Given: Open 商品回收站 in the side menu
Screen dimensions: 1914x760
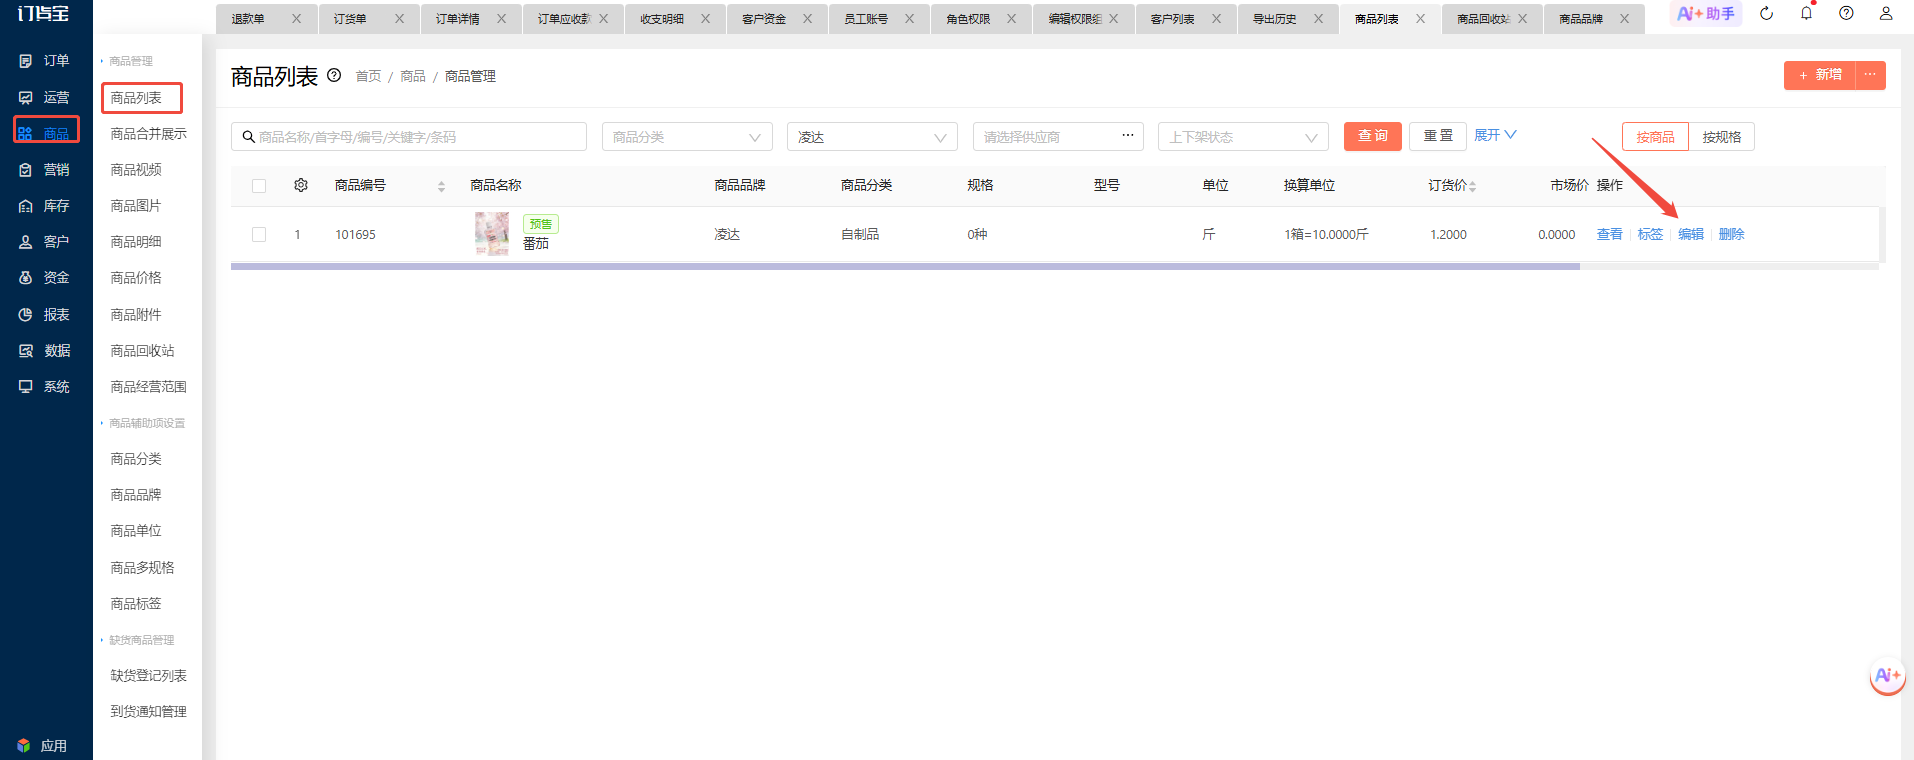Looking at the screenshot, I should [142, 351].
